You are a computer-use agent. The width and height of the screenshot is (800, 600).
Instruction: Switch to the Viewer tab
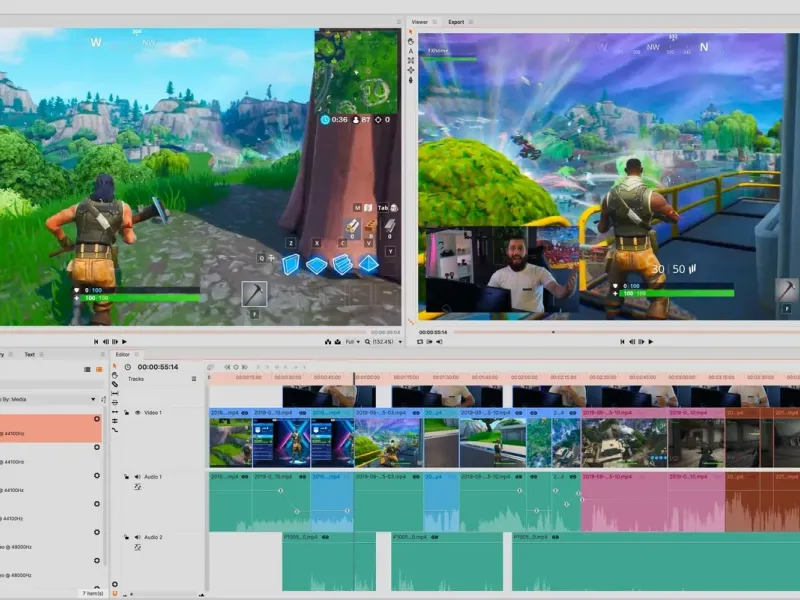419,22
